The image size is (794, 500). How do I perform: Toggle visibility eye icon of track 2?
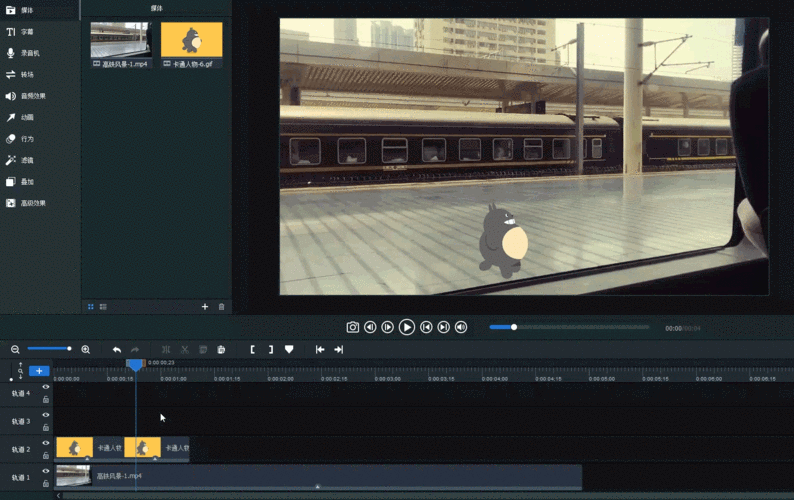point(46,443)
